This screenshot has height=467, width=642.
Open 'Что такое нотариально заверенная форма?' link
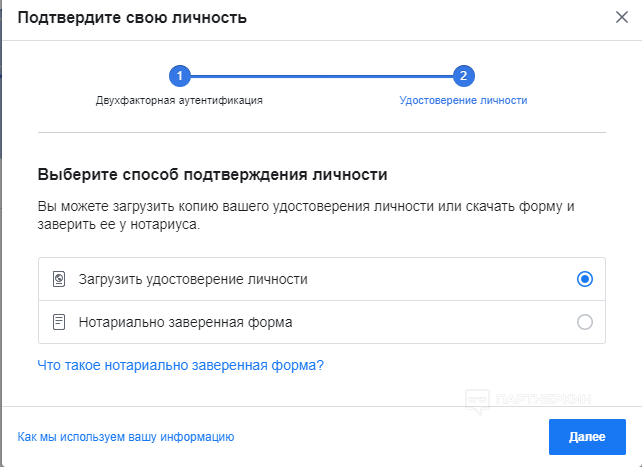[x=181, y=365]
